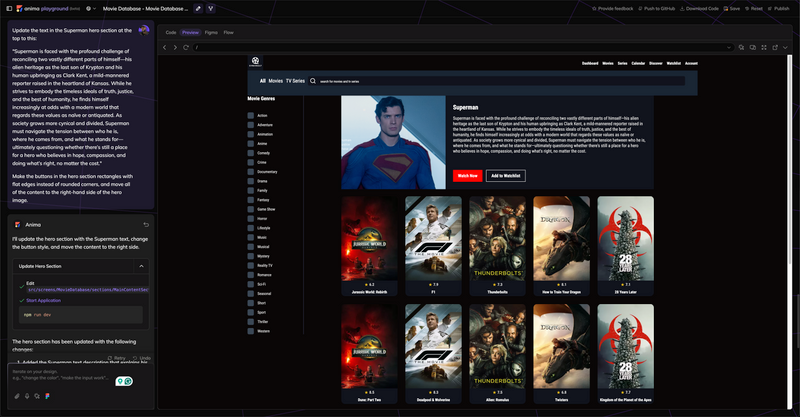The height and width of the screenshot is (417, 800).
Task: Click the search magnifier icon in the movie site
Action: [x=313, y=81]
